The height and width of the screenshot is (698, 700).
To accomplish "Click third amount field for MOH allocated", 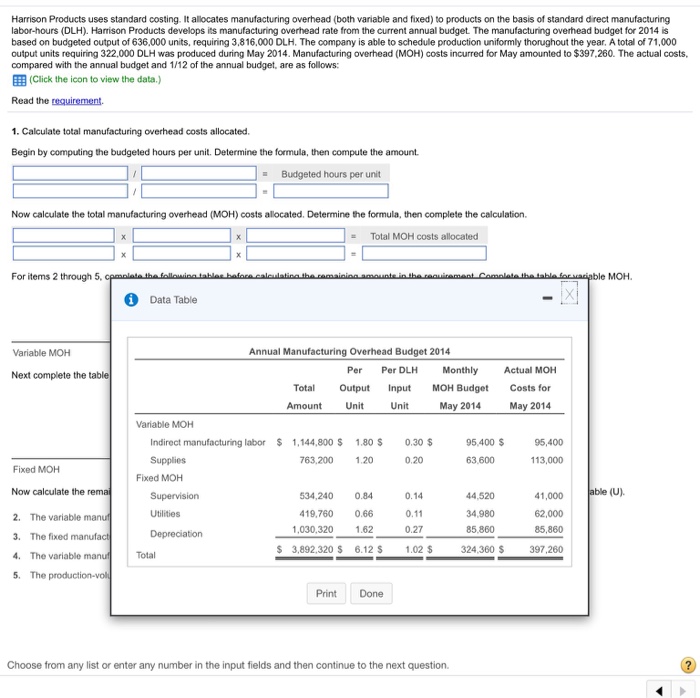I will (x=296, y=253).
